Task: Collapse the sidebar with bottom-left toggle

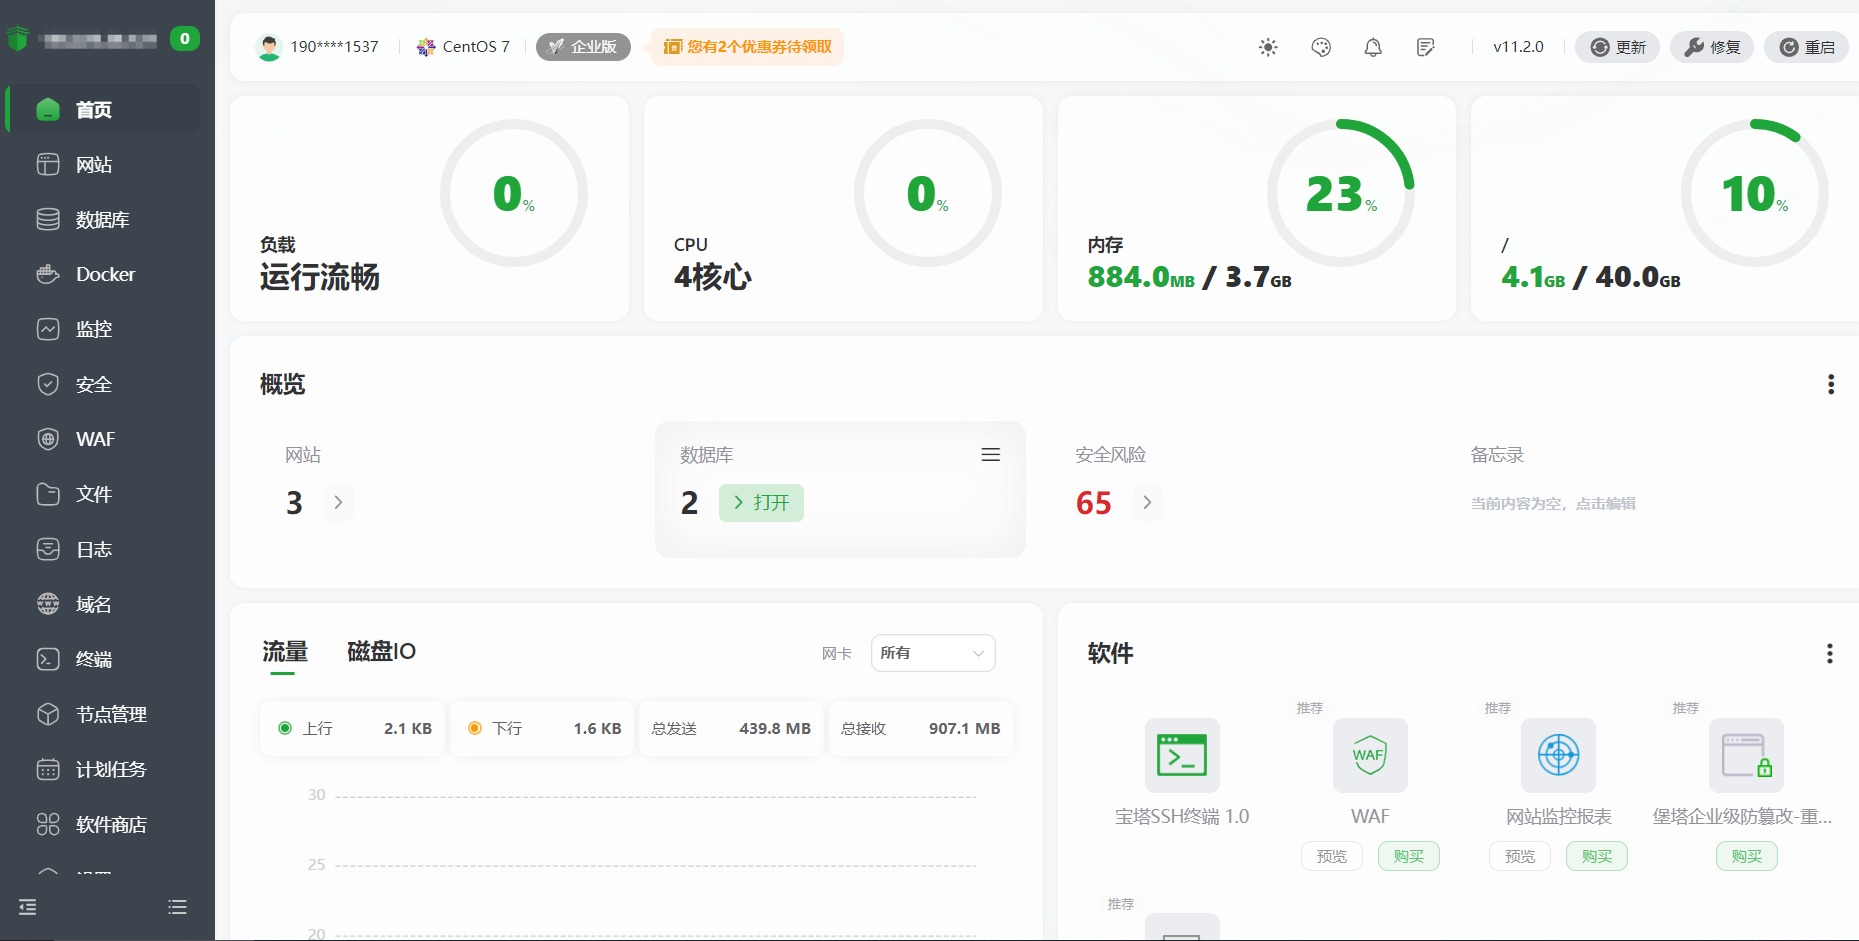Action: coord(27,907)
